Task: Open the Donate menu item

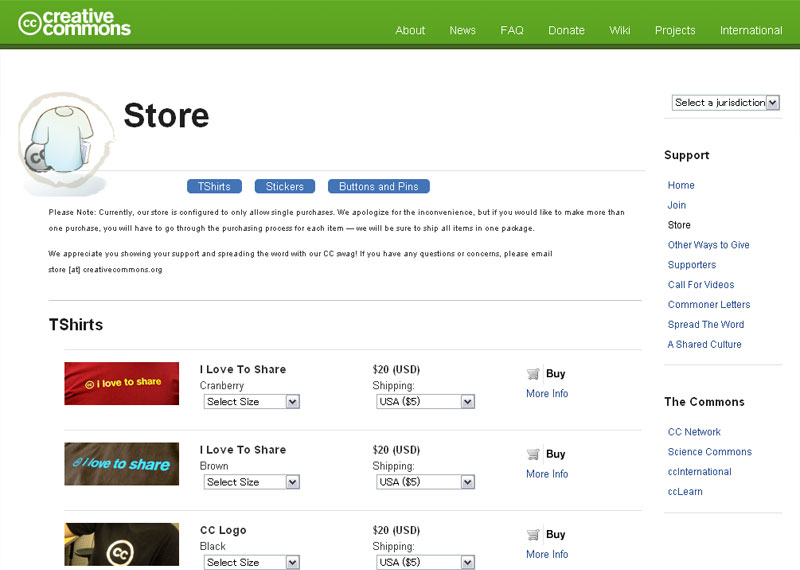Action: tap(566, 30)
